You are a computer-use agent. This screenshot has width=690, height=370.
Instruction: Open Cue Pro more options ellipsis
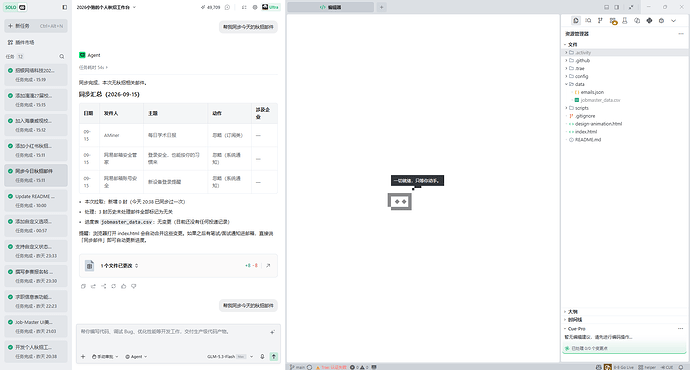(680, 329)
